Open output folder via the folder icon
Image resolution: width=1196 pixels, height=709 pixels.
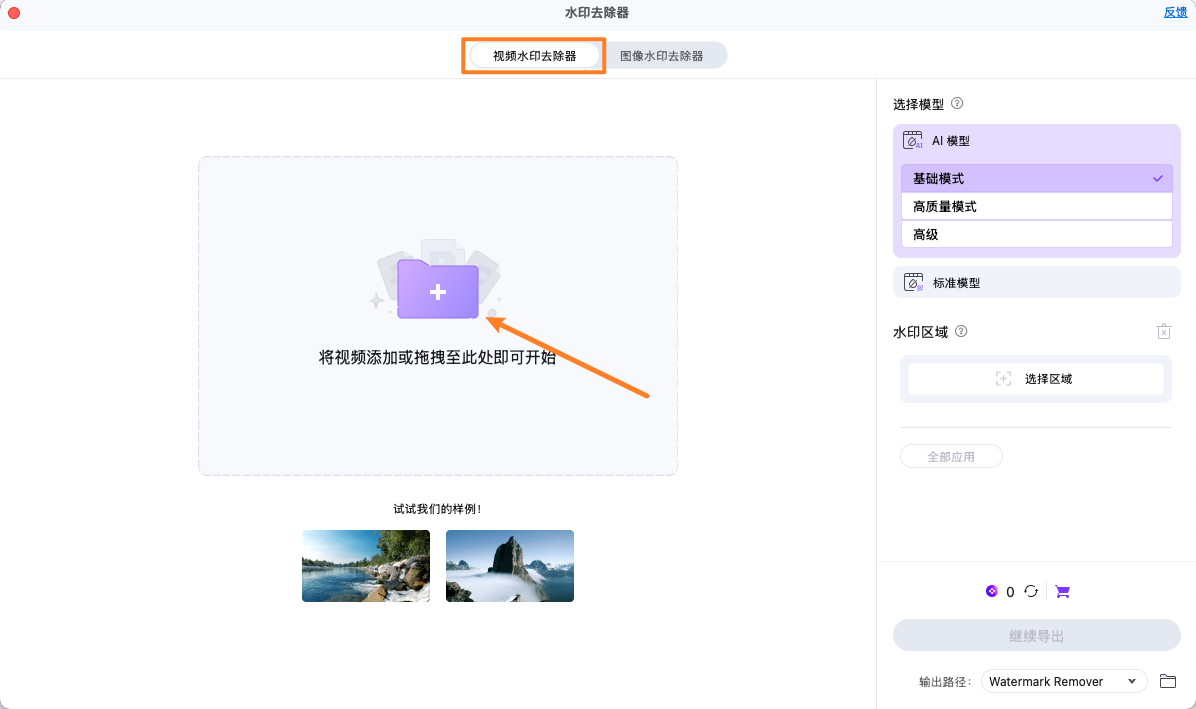(x=1167, y=681)
